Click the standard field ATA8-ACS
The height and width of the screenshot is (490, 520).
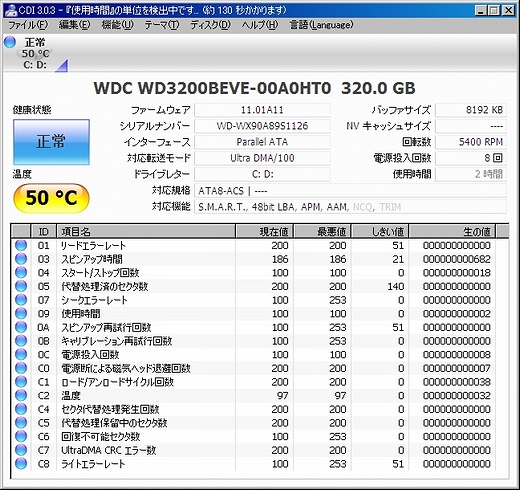[350, 191]
